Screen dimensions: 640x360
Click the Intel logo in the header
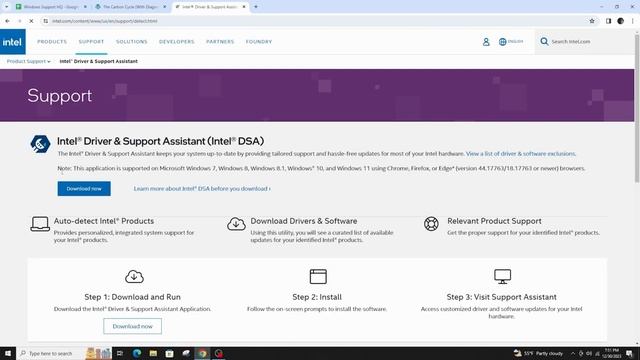coord(13,42)
